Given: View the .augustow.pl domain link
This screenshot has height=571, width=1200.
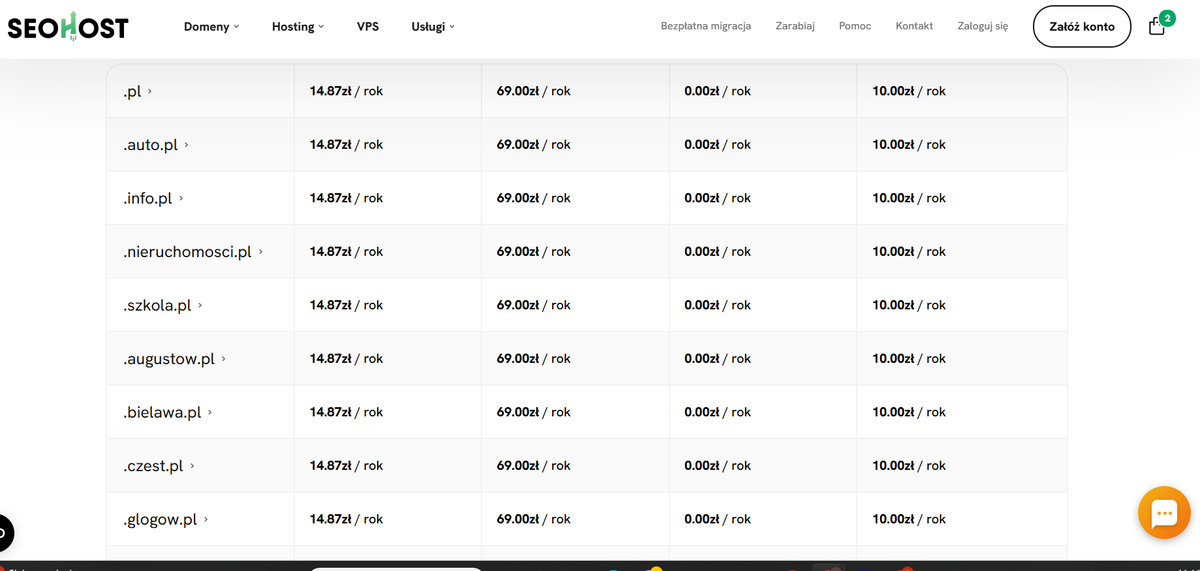Looking at the screenshot, I should 174,359.
